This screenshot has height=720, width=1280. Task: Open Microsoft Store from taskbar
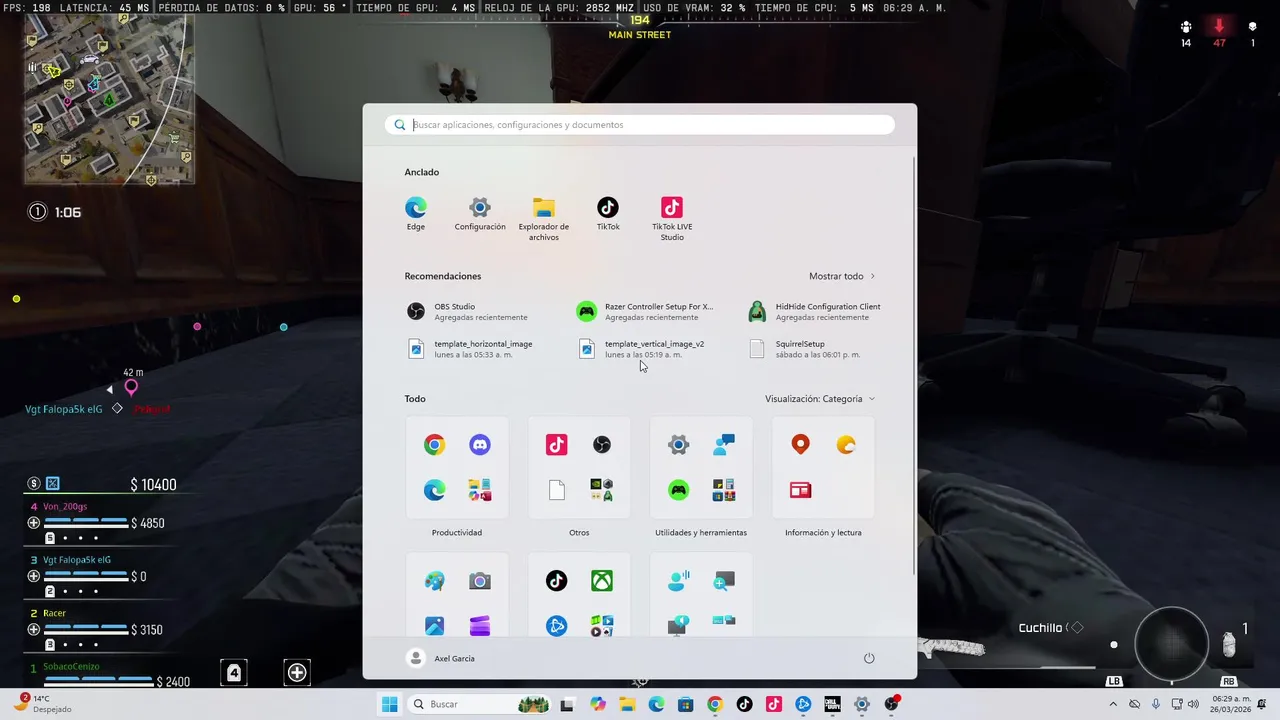pyautogui.click(x=686, y=704)
